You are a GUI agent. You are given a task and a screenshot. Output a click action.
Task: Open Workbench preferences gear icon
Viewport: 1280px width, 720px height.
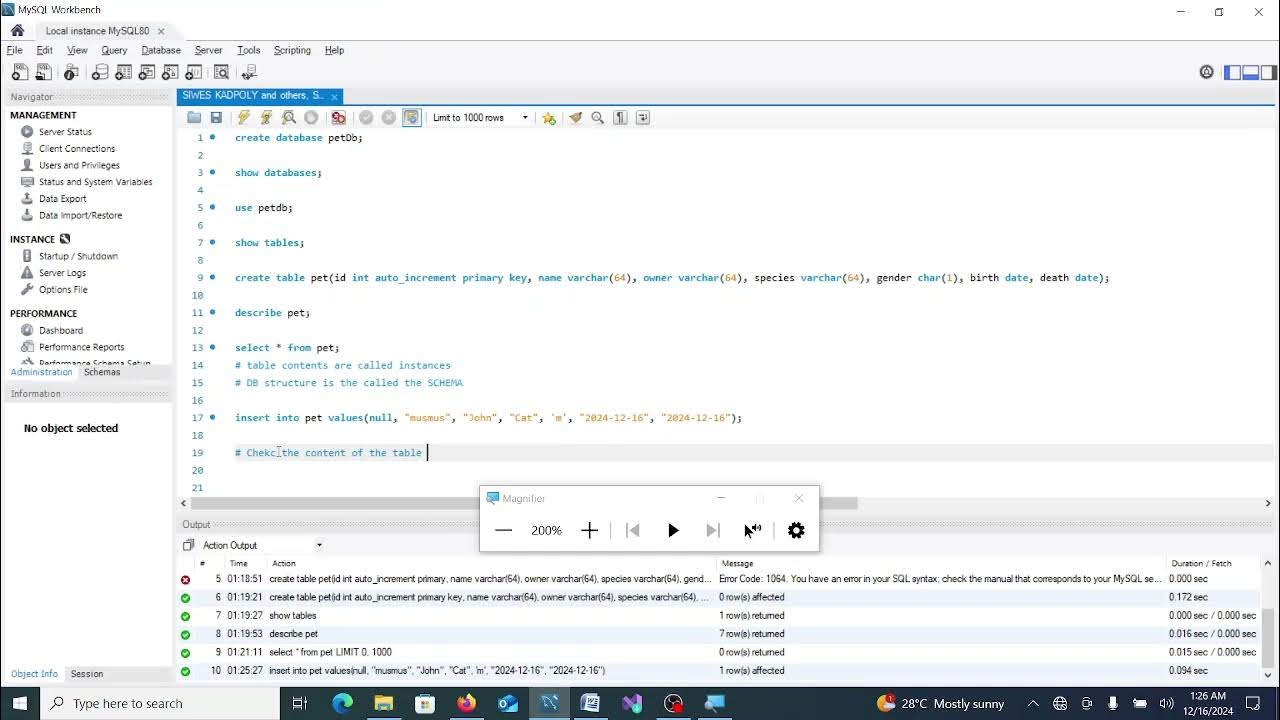tap(1207, 72)
